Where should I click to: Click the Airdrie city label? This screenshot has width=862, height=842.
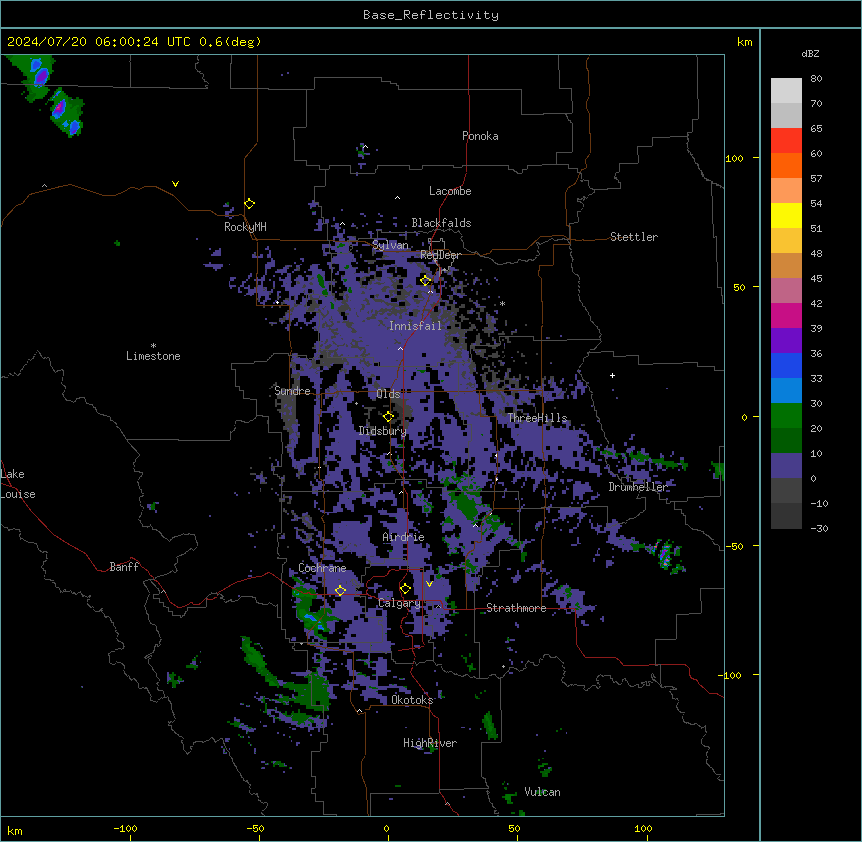click(x=403, y=537)
